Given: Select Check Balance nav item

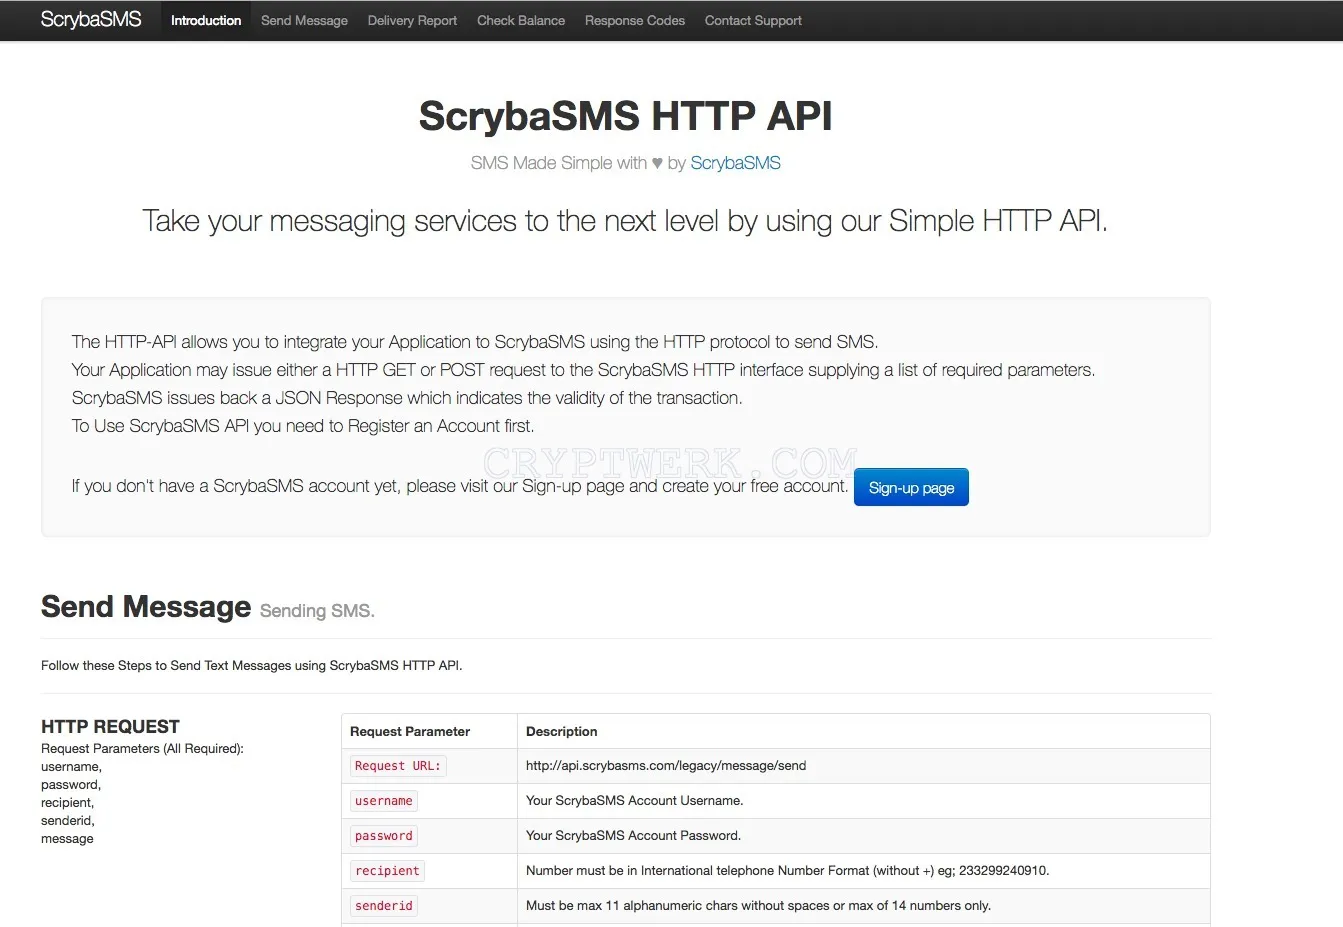Looking at the screenshot, I should (x=521, y=20).
